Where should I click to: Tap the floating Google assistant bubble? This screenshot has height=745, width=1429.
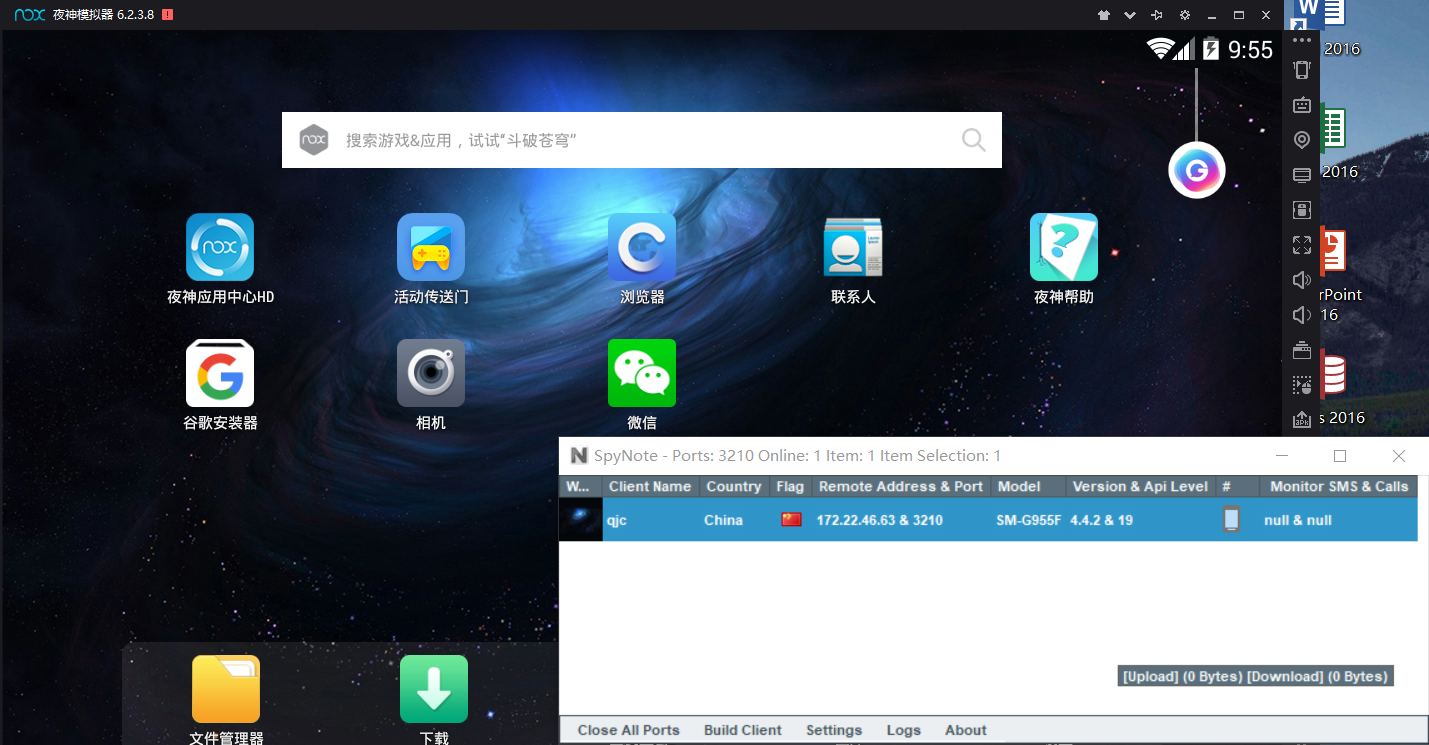(1197, 170)
